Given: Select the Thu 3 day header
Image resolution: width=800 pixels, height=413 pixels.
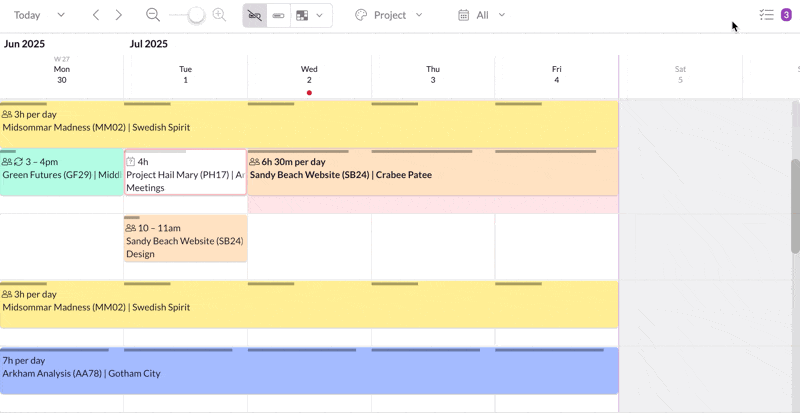Looking at the screenshot, I should (433, 75).
